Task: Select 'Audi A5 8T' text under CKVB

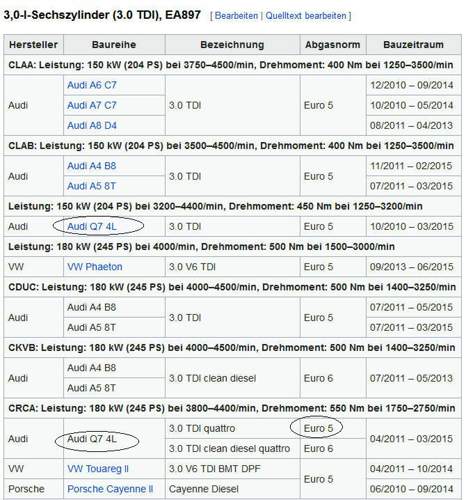Action: click(91, 388)
